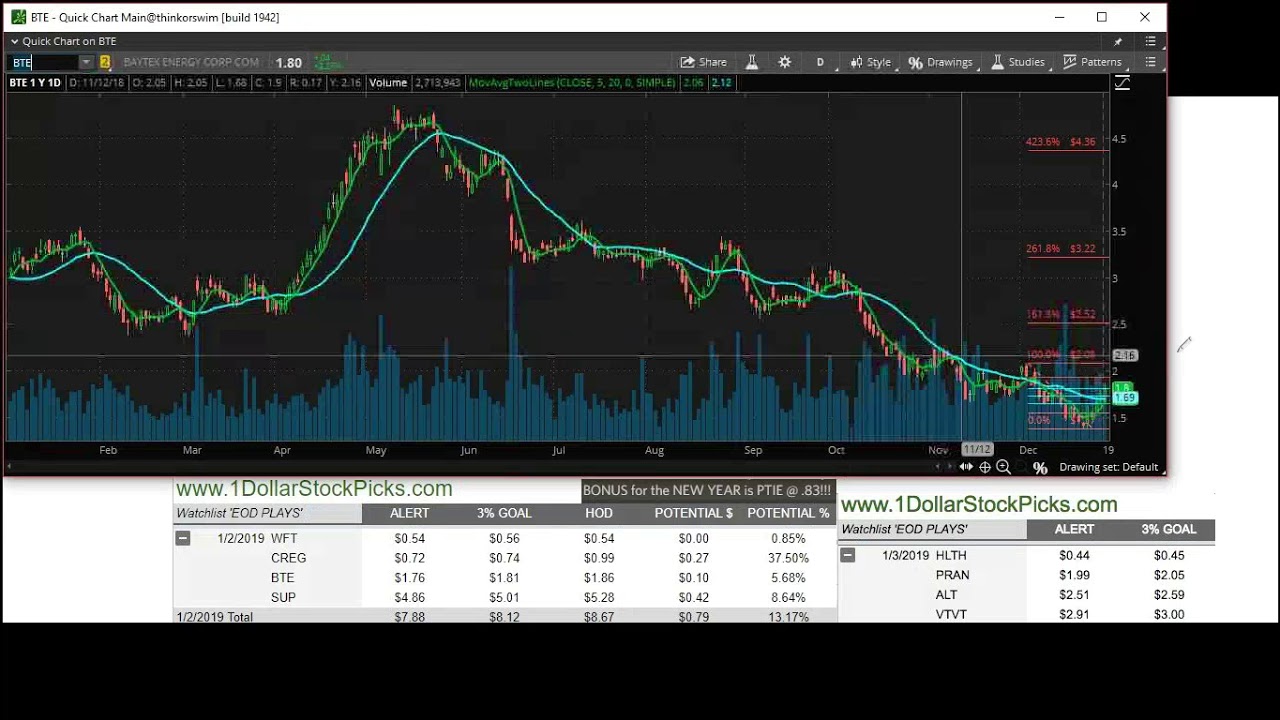The image size is (1280, 720).
Task: Click the thinkorswim app icon in title bar
Action: (x=18, y=17)
